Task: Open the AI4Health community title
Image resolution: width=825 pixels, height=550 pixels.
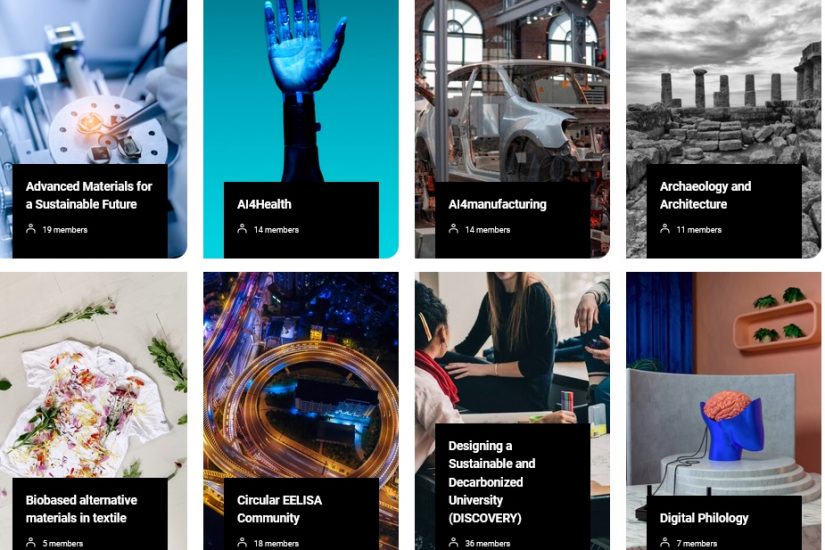Action: [x=264, y=204]
